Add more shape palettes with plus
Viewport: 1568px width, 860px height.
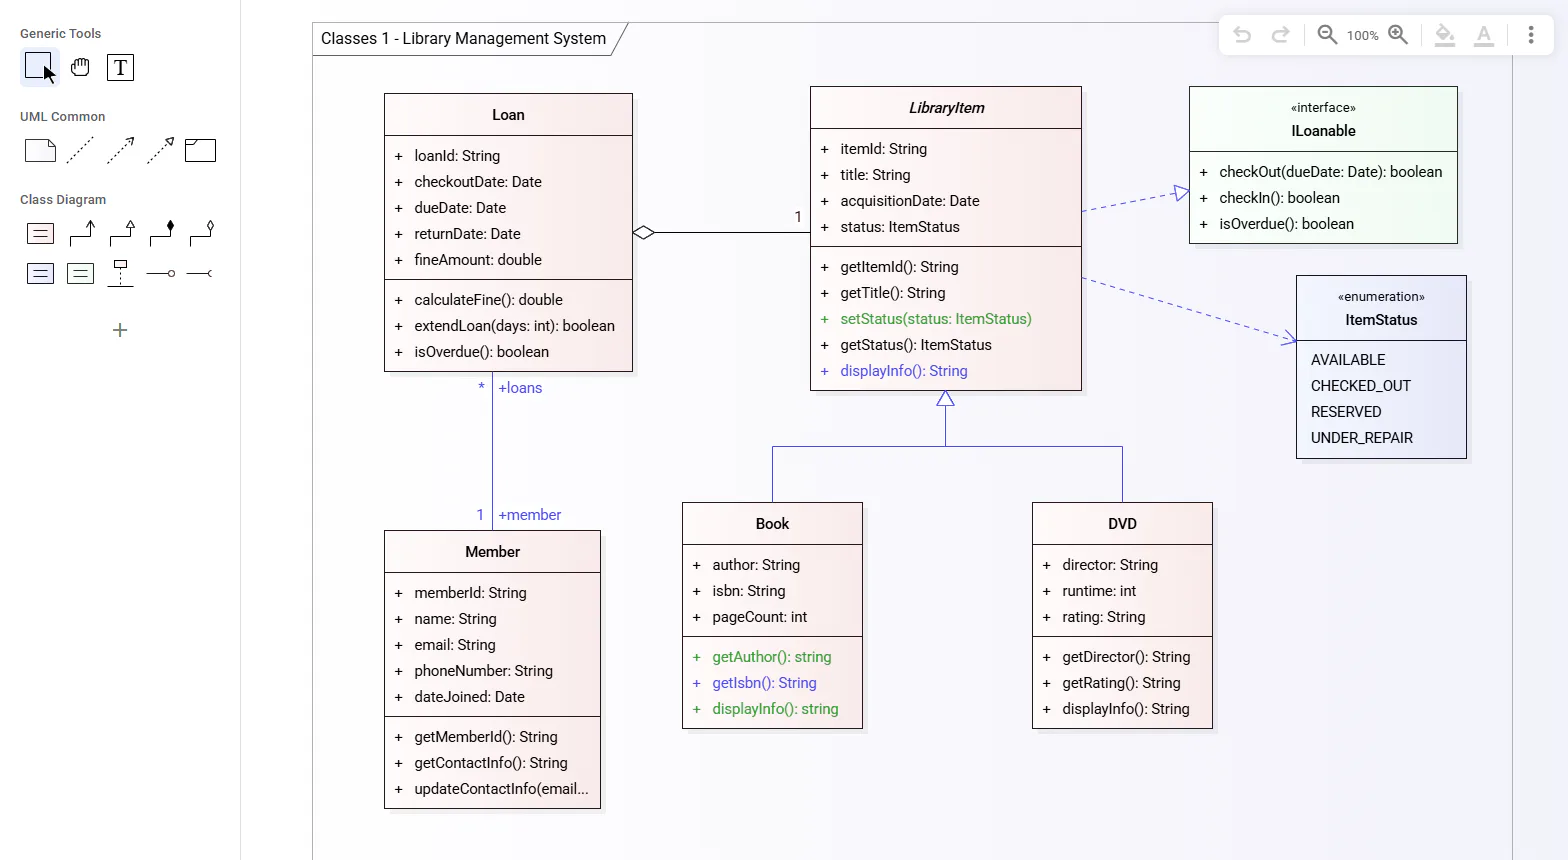point(120,330)
